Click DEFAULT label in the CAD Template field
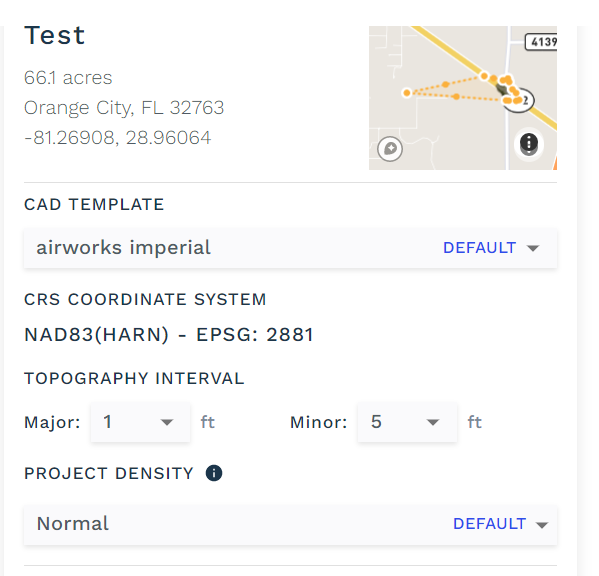The width and height of the screenshot is (599, 576). [479, 248]
